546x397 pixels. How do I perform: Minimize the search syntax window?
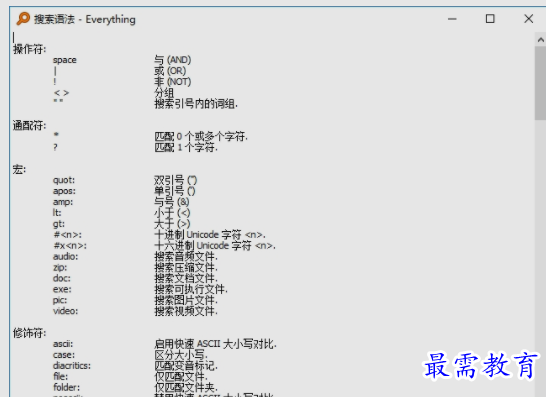tap(452, 19)
